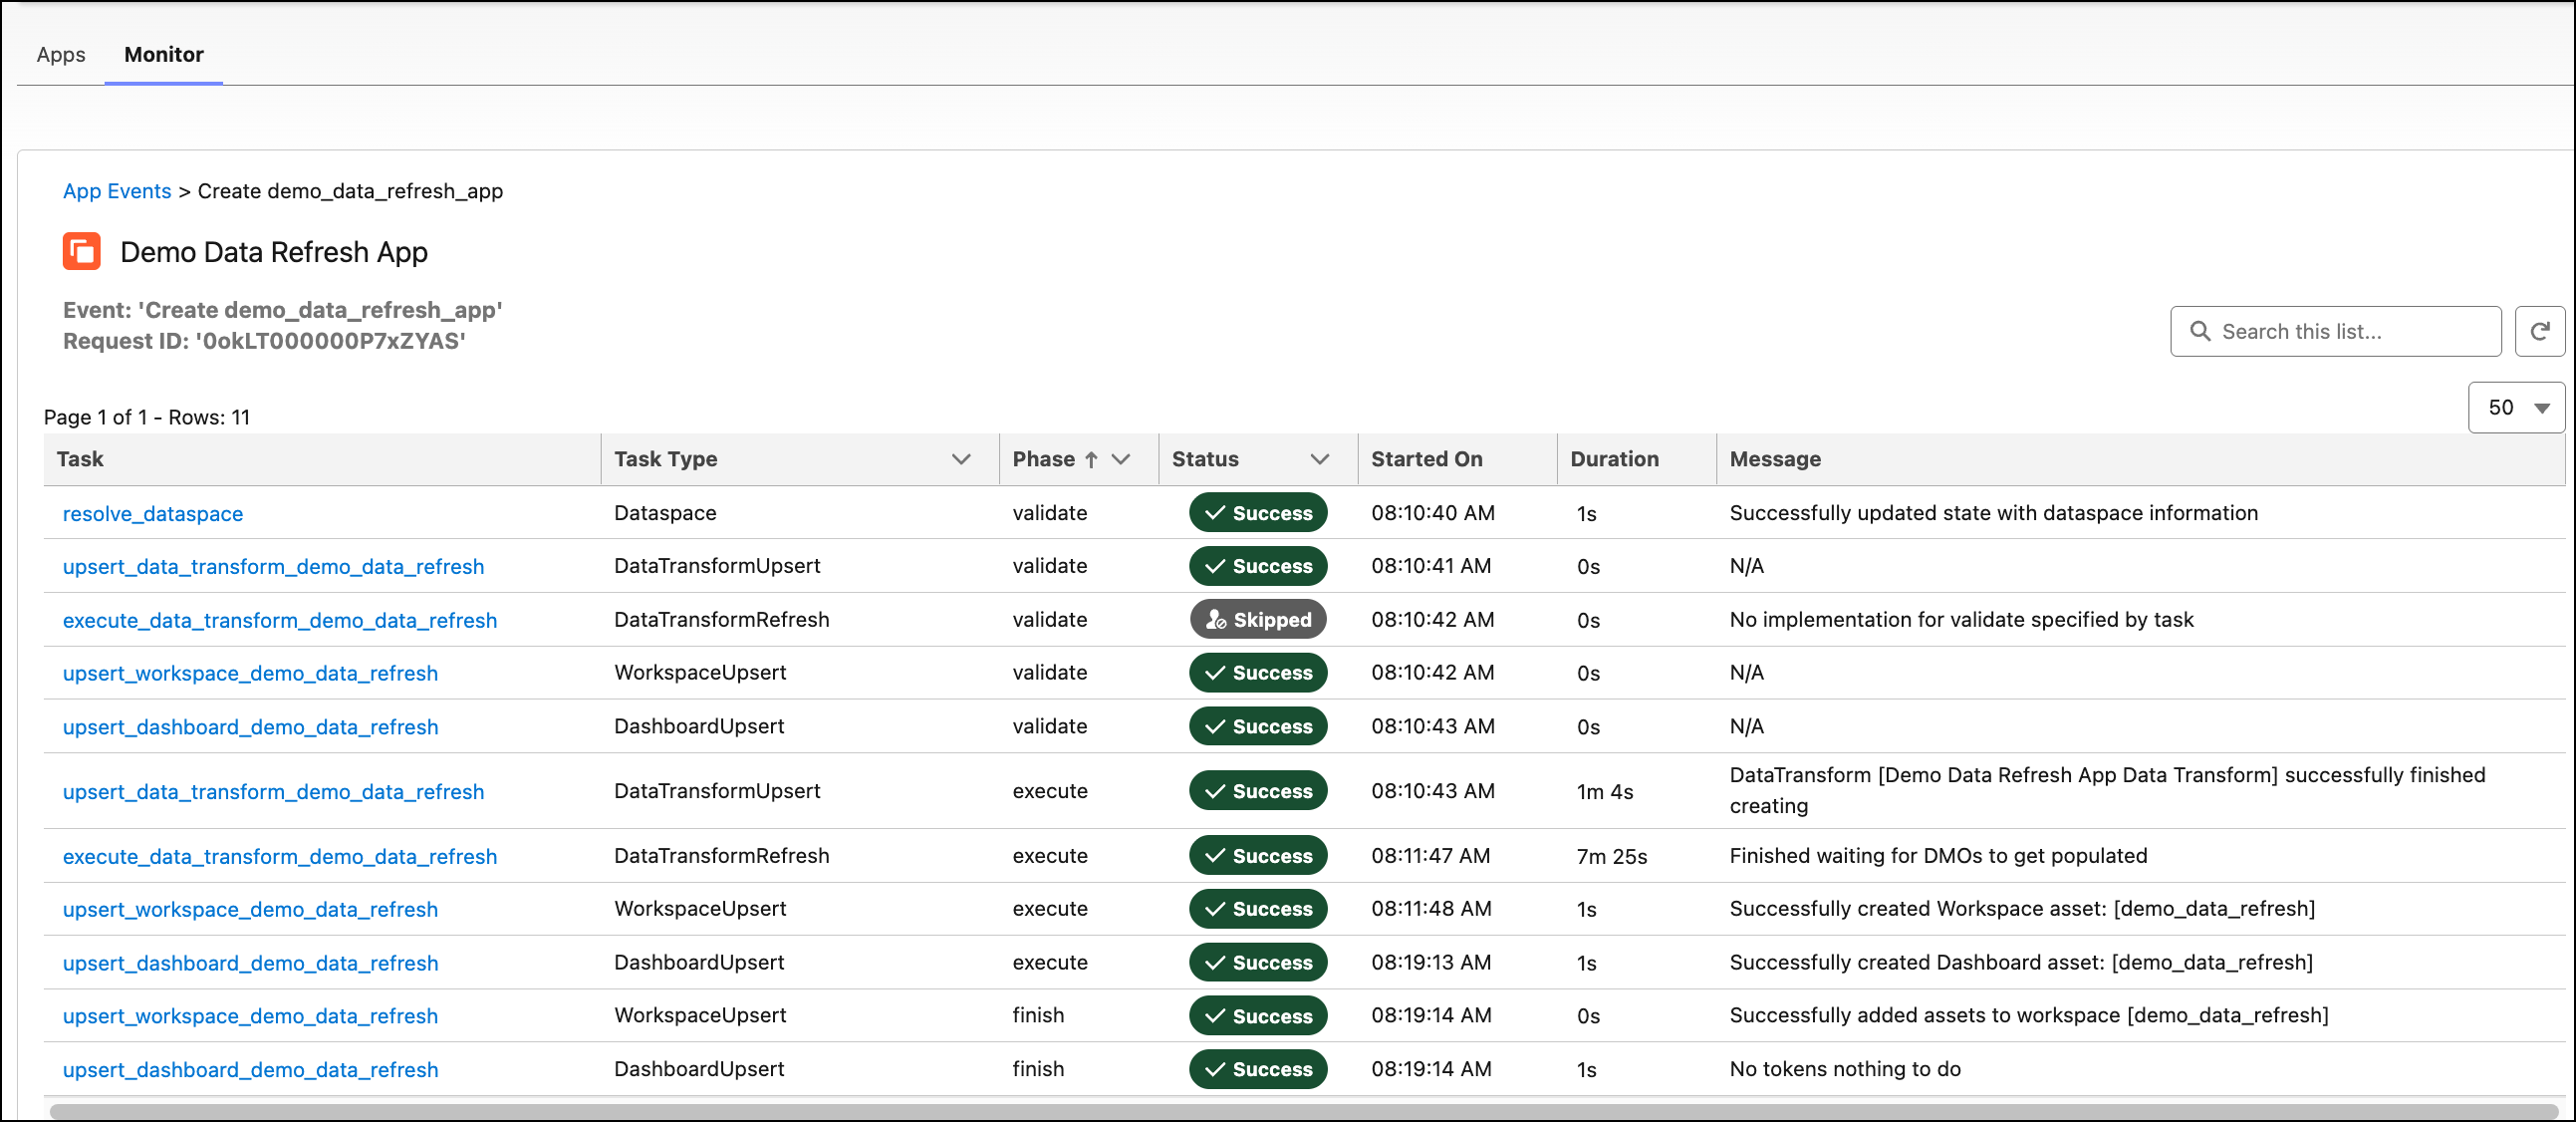Click 'Successfully created Workspace asset: [demo_data_refresh]' message

click(2022, 909)
